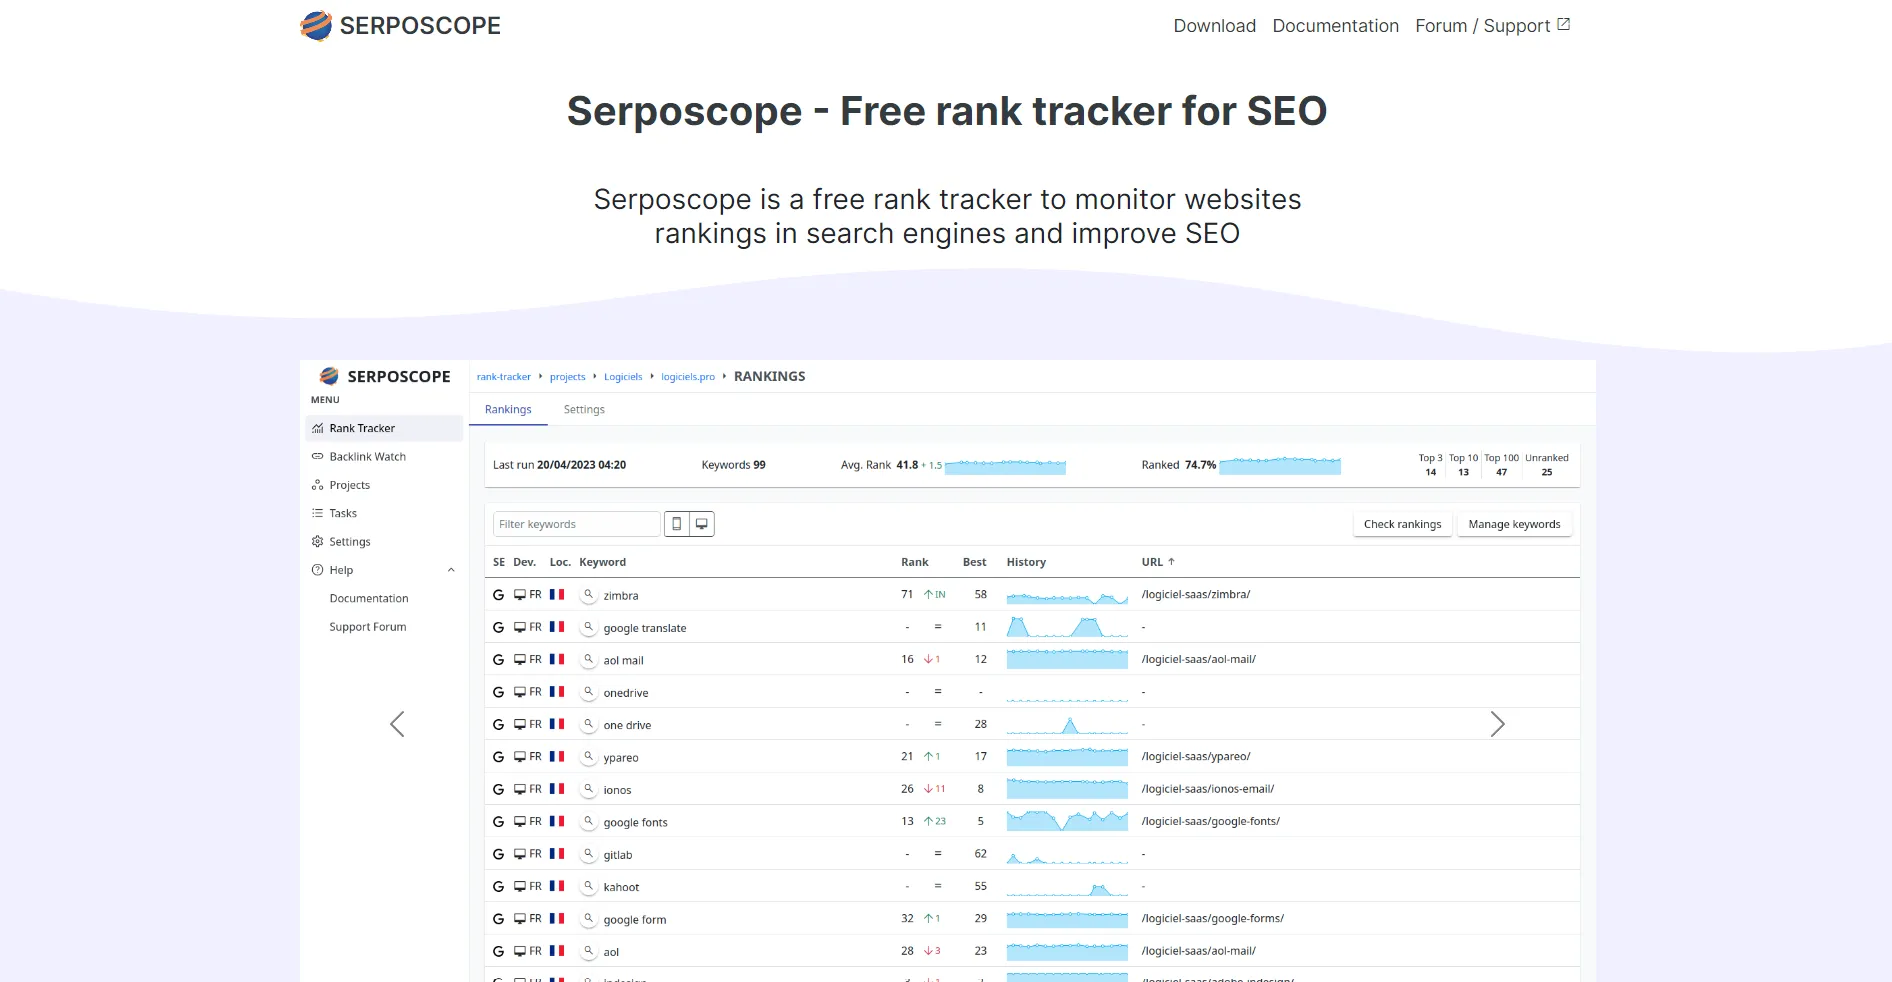Screen dimensions: 1892x982
Task: Click the search icon beside onedrive
Action: pos(589,692)
